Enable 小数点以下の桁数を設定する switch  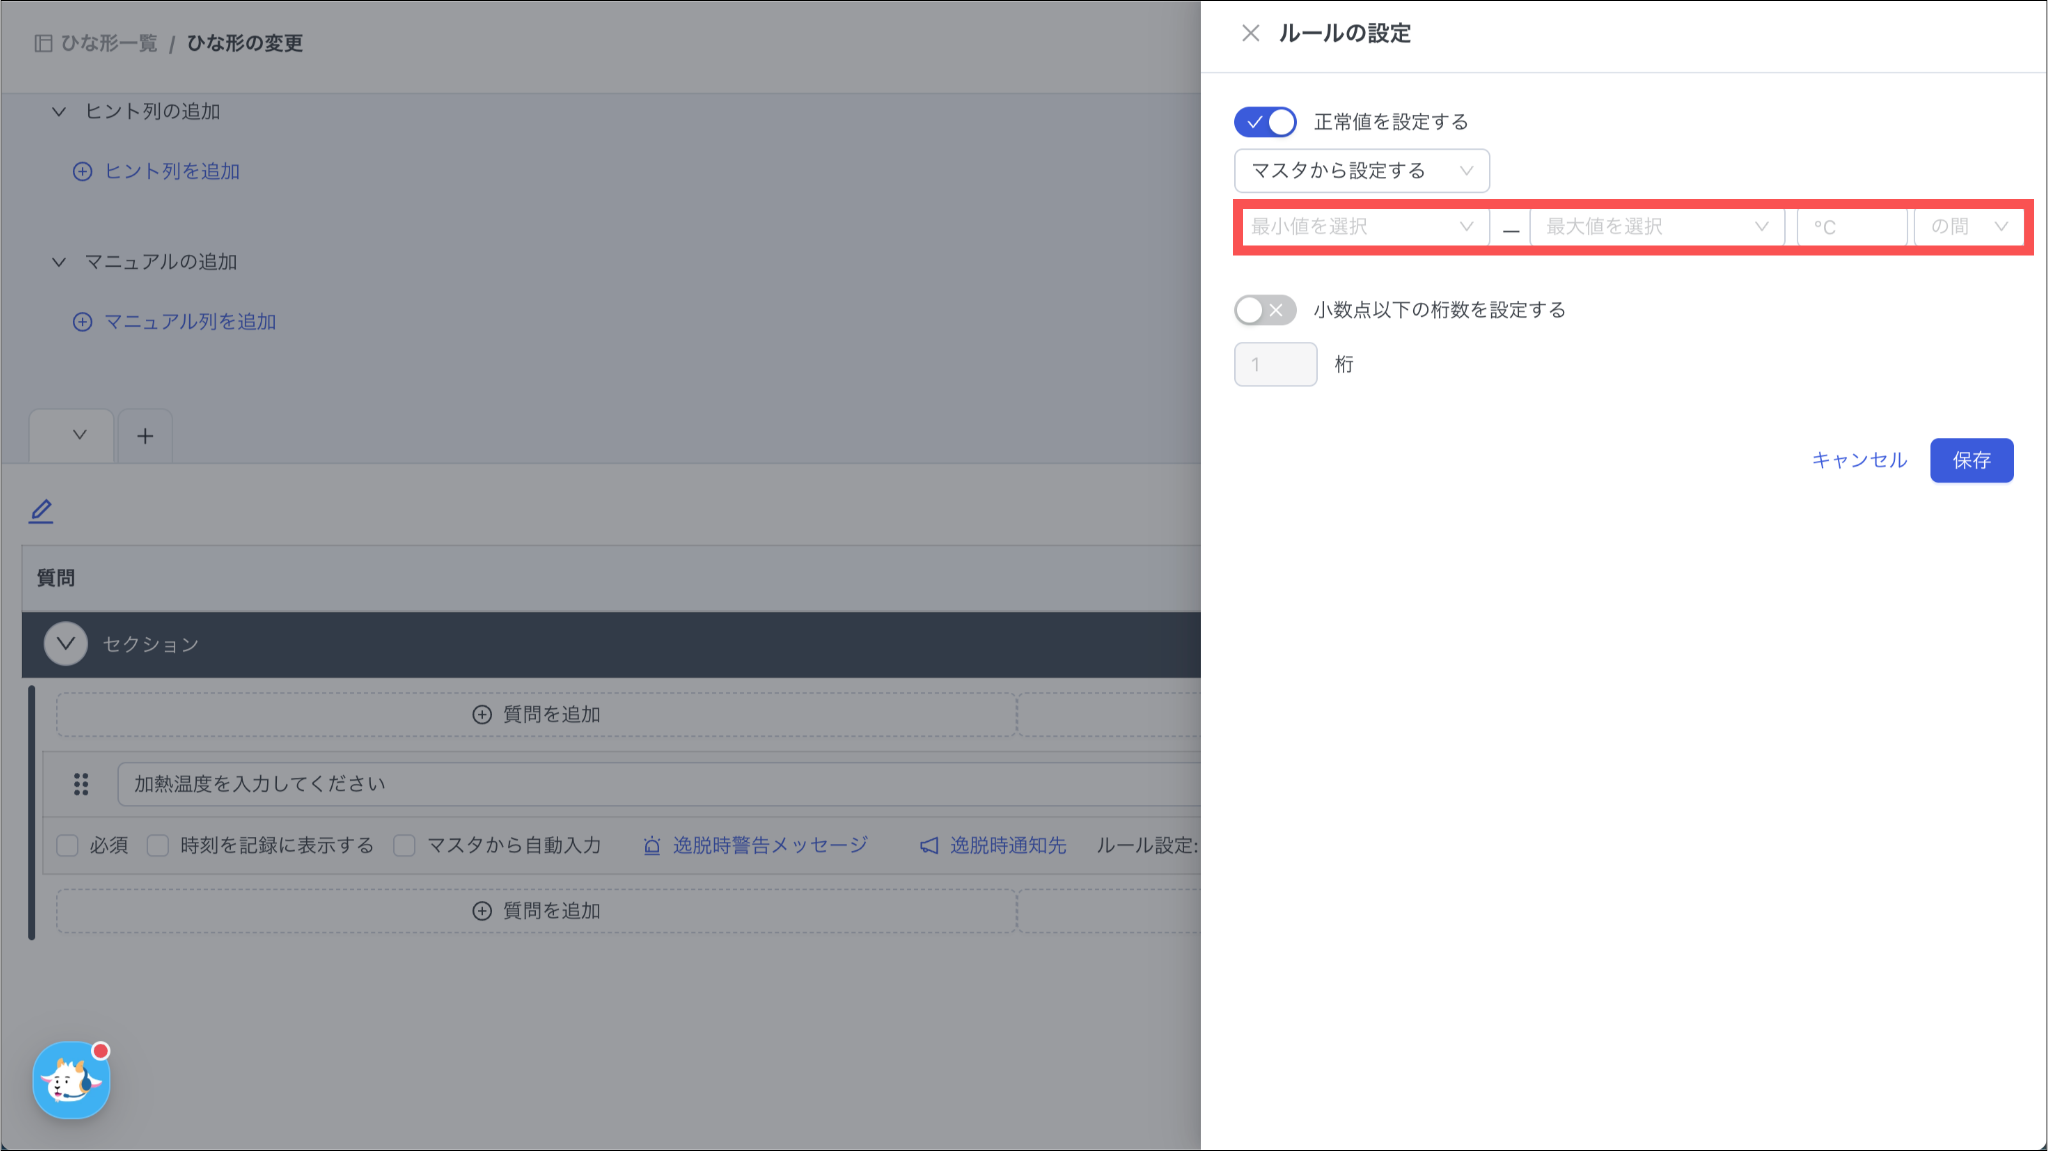1265,310
